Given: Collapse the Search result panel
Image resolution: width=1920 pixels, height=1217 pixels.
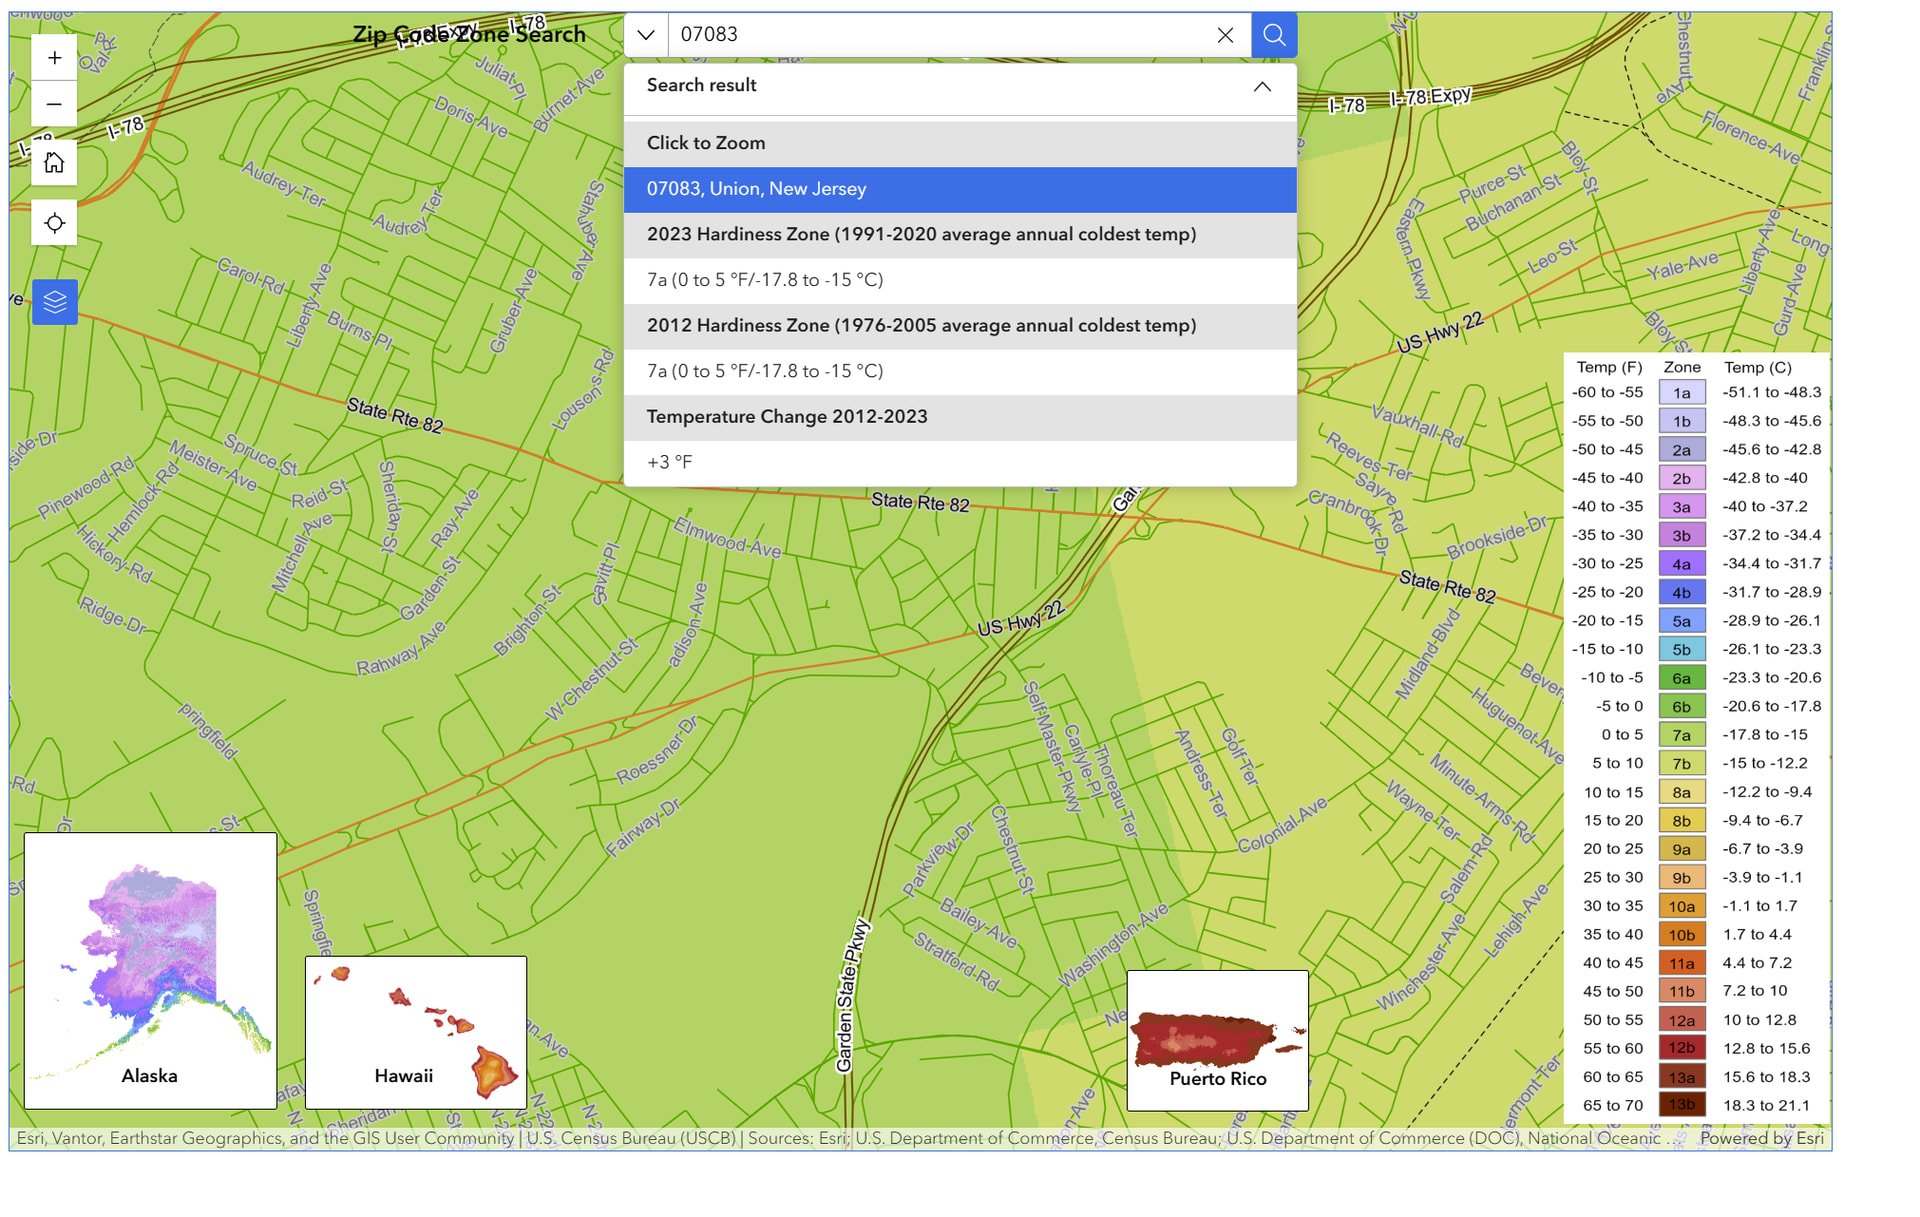Looking at the screenshot, I should pos(1262,86).
